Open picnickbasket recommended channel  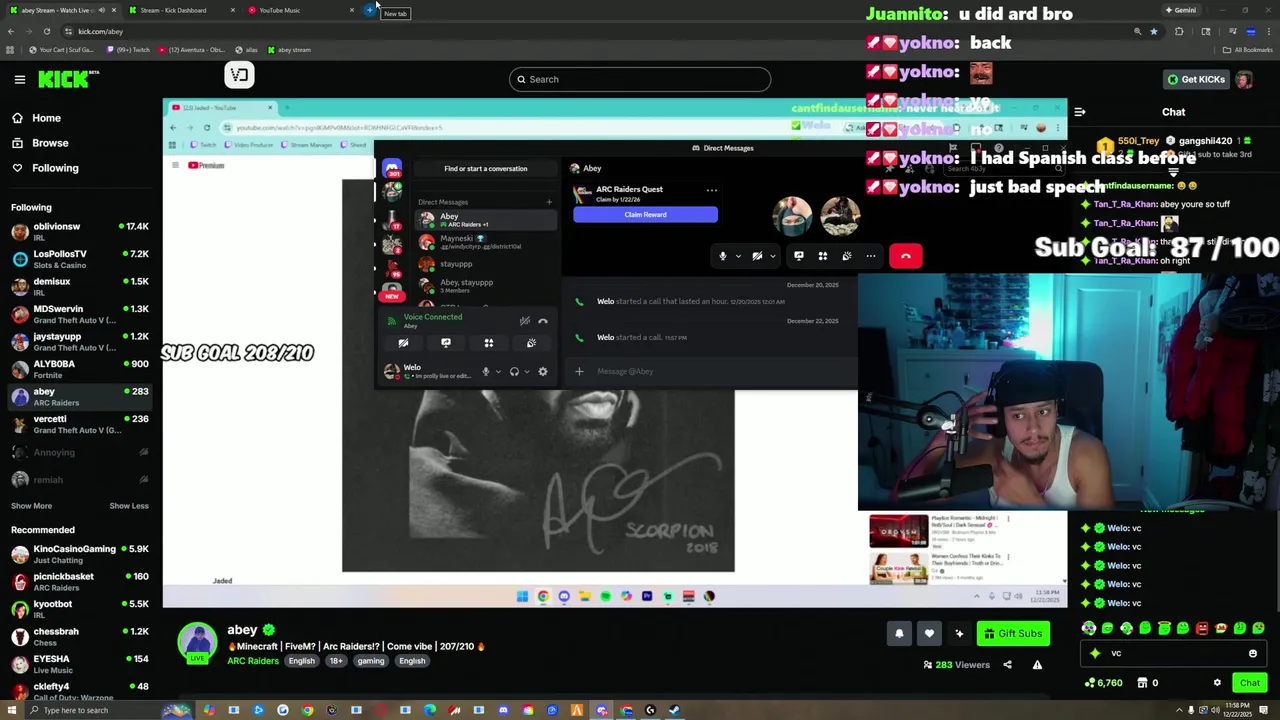pyautogui.click(x=80, y=581)
